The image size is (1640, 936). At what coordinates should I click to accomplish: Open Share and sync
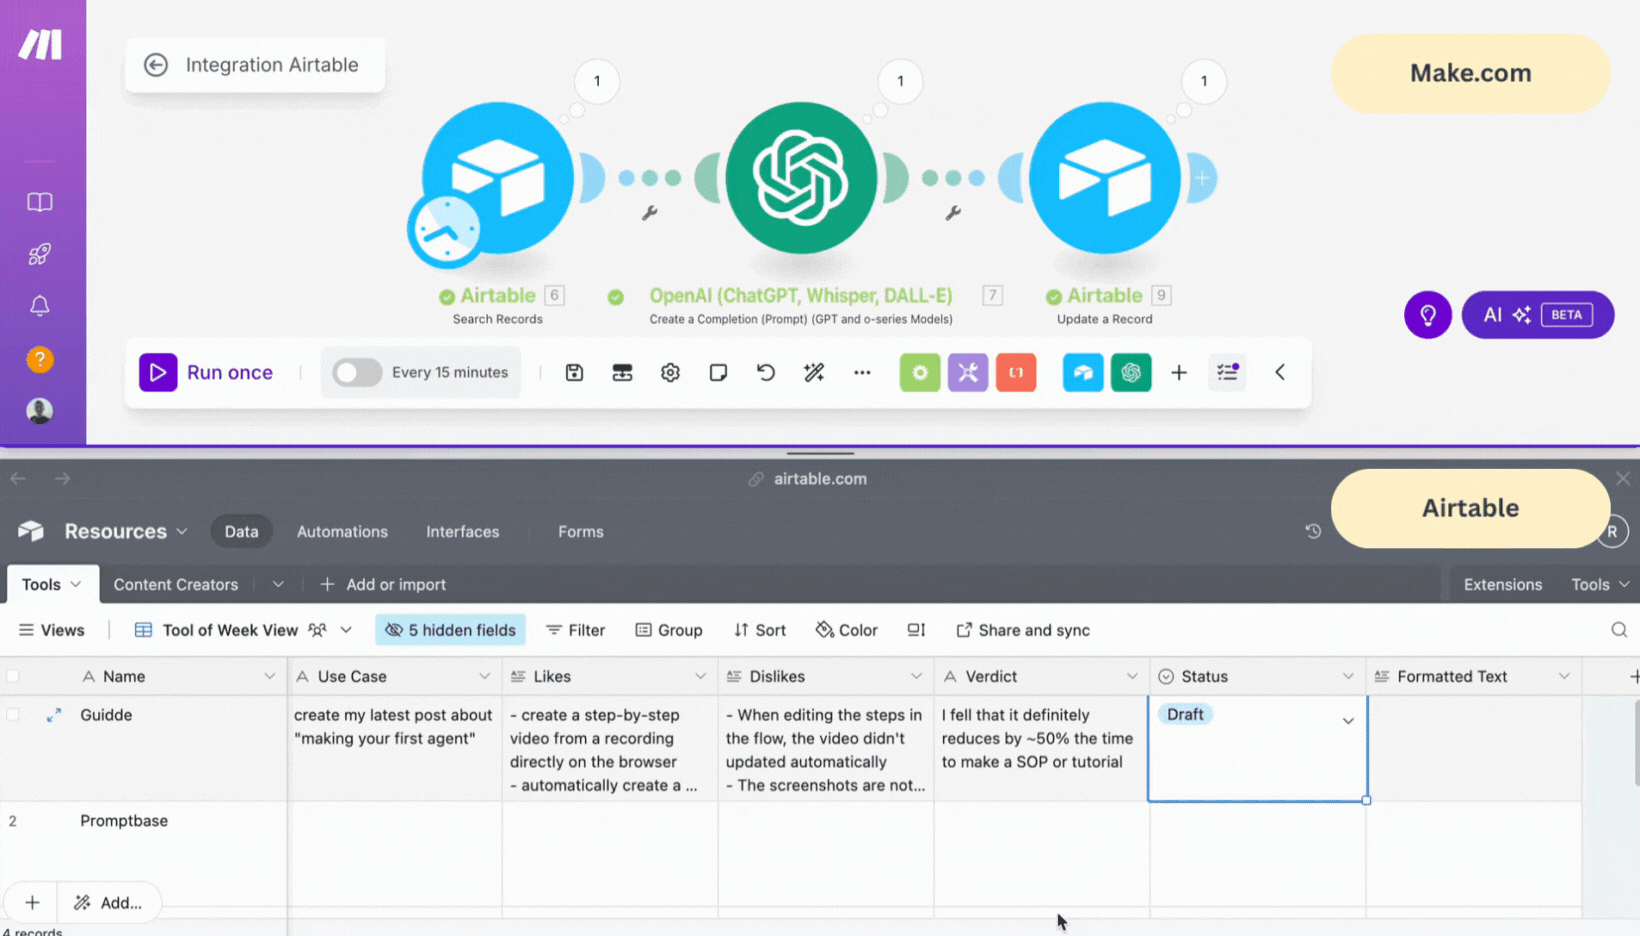[1023, 631]
